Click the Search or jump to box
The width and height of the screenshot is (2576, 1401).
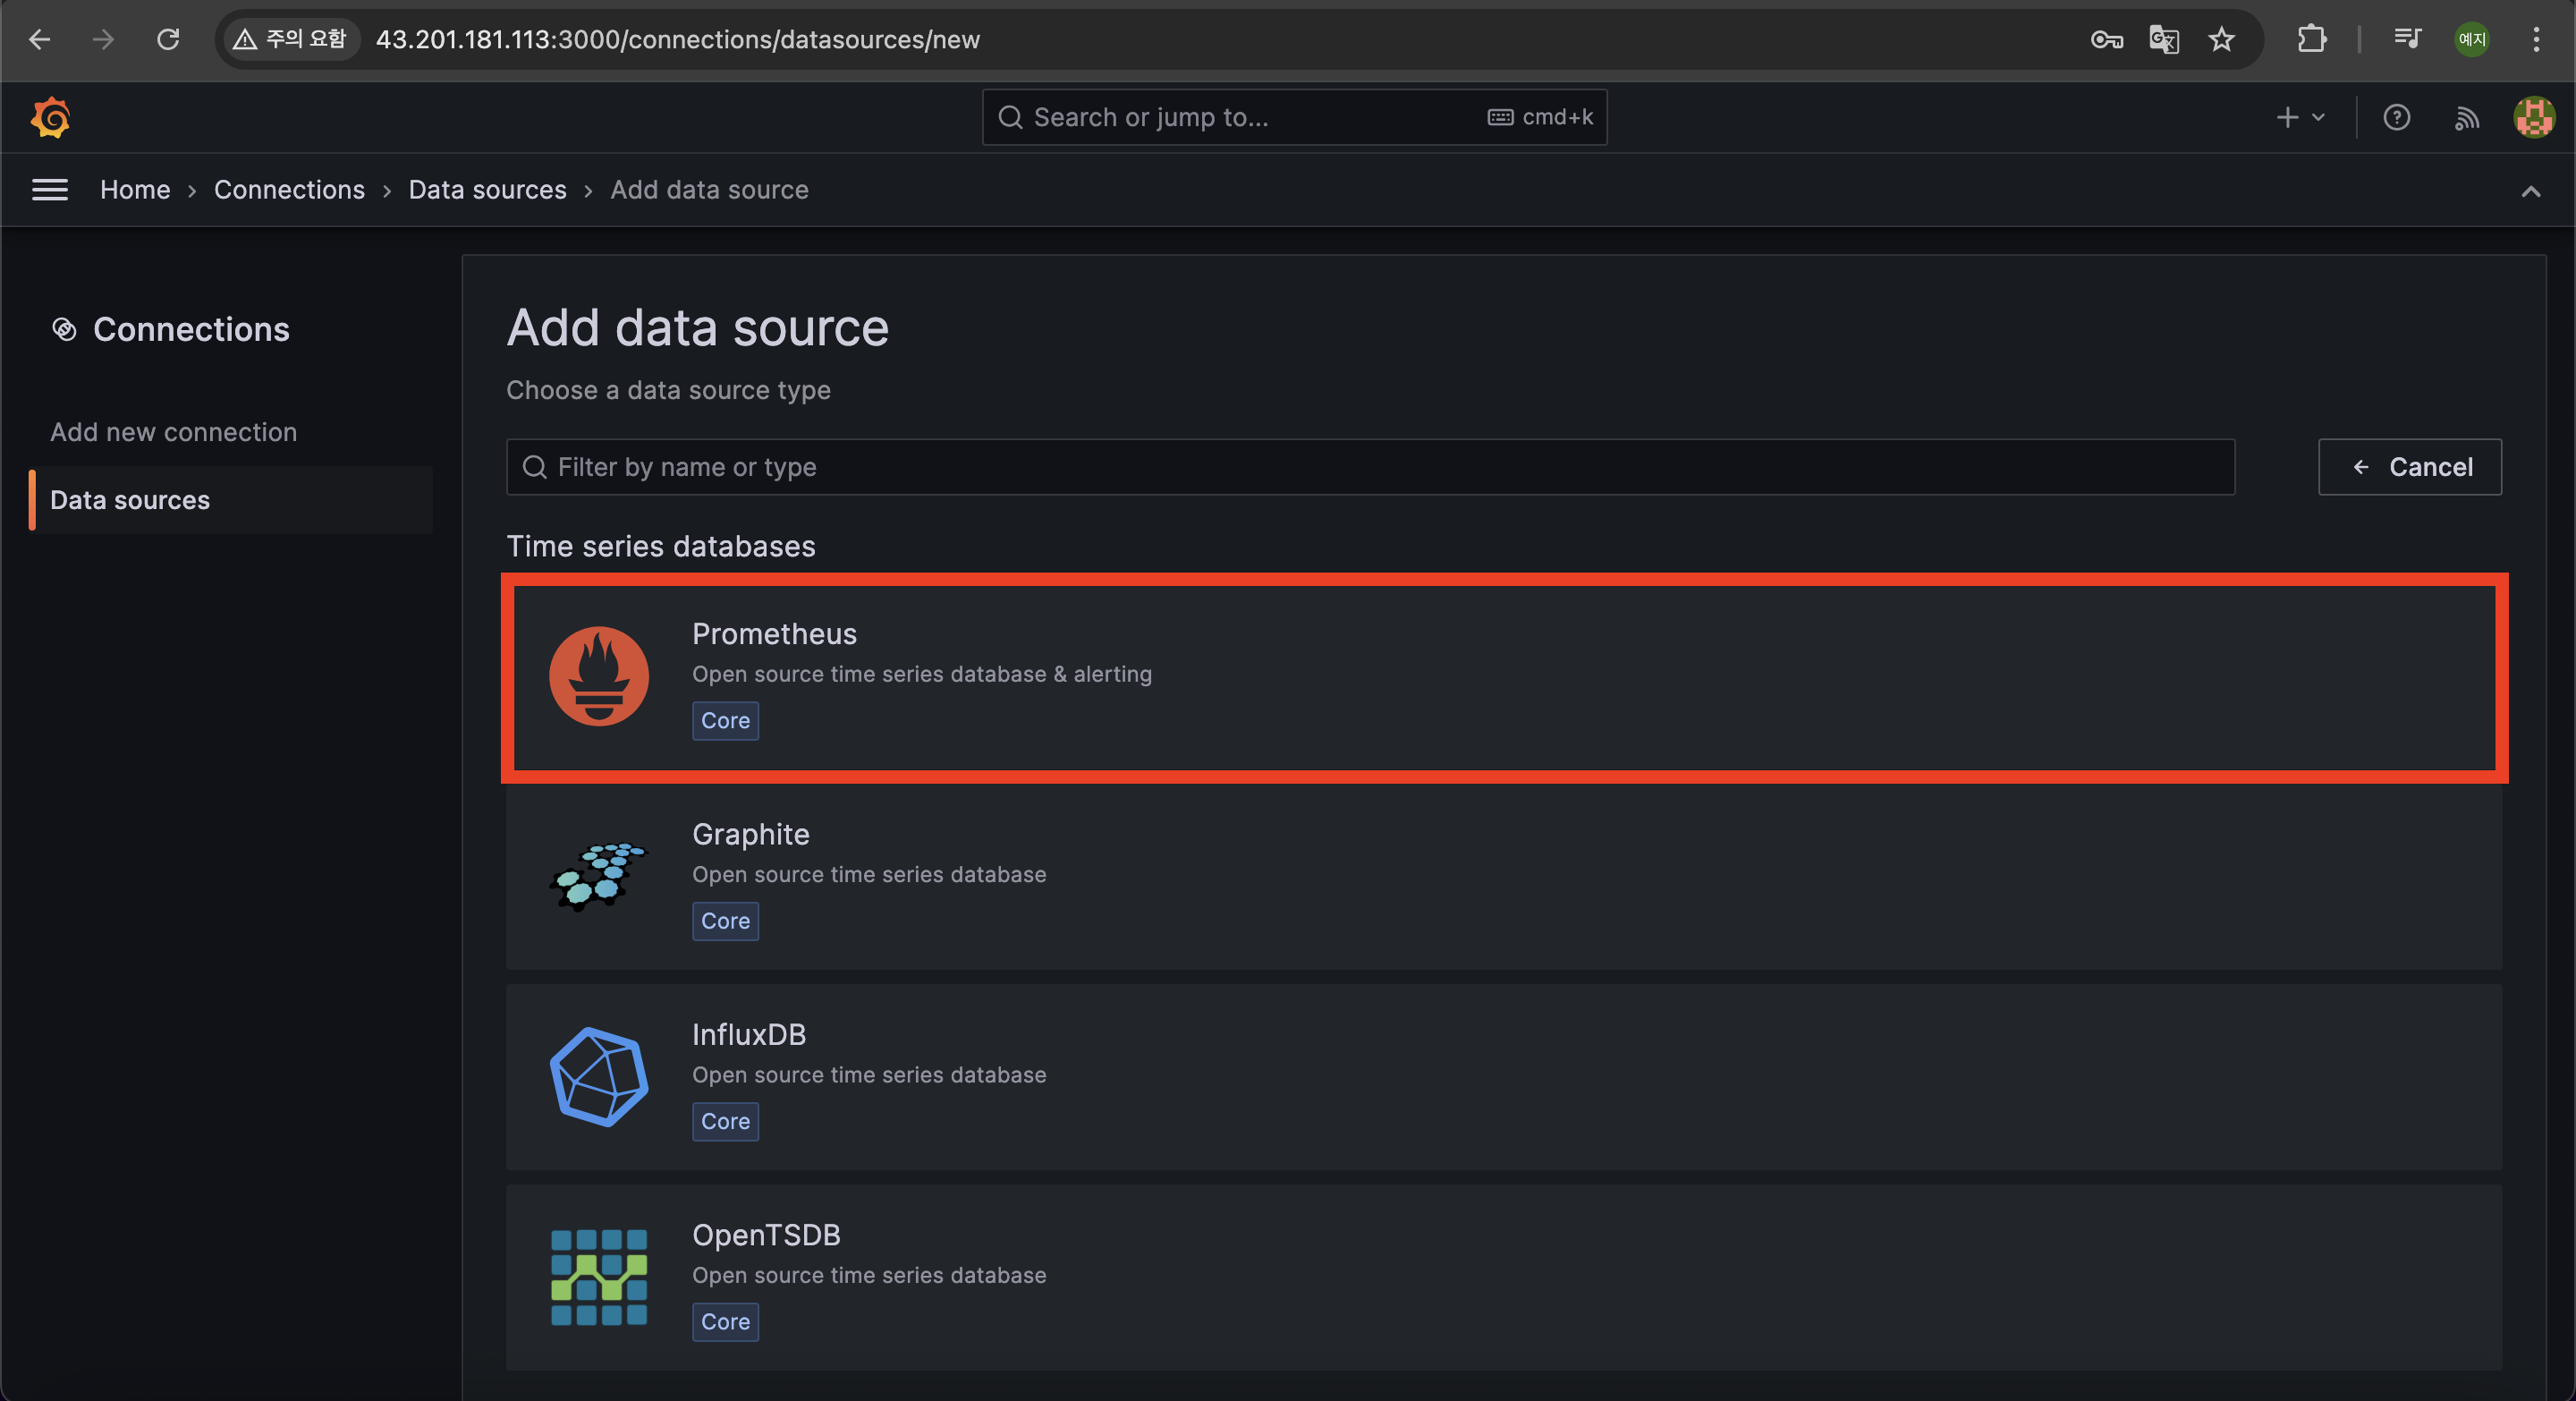click(1294, 118)
